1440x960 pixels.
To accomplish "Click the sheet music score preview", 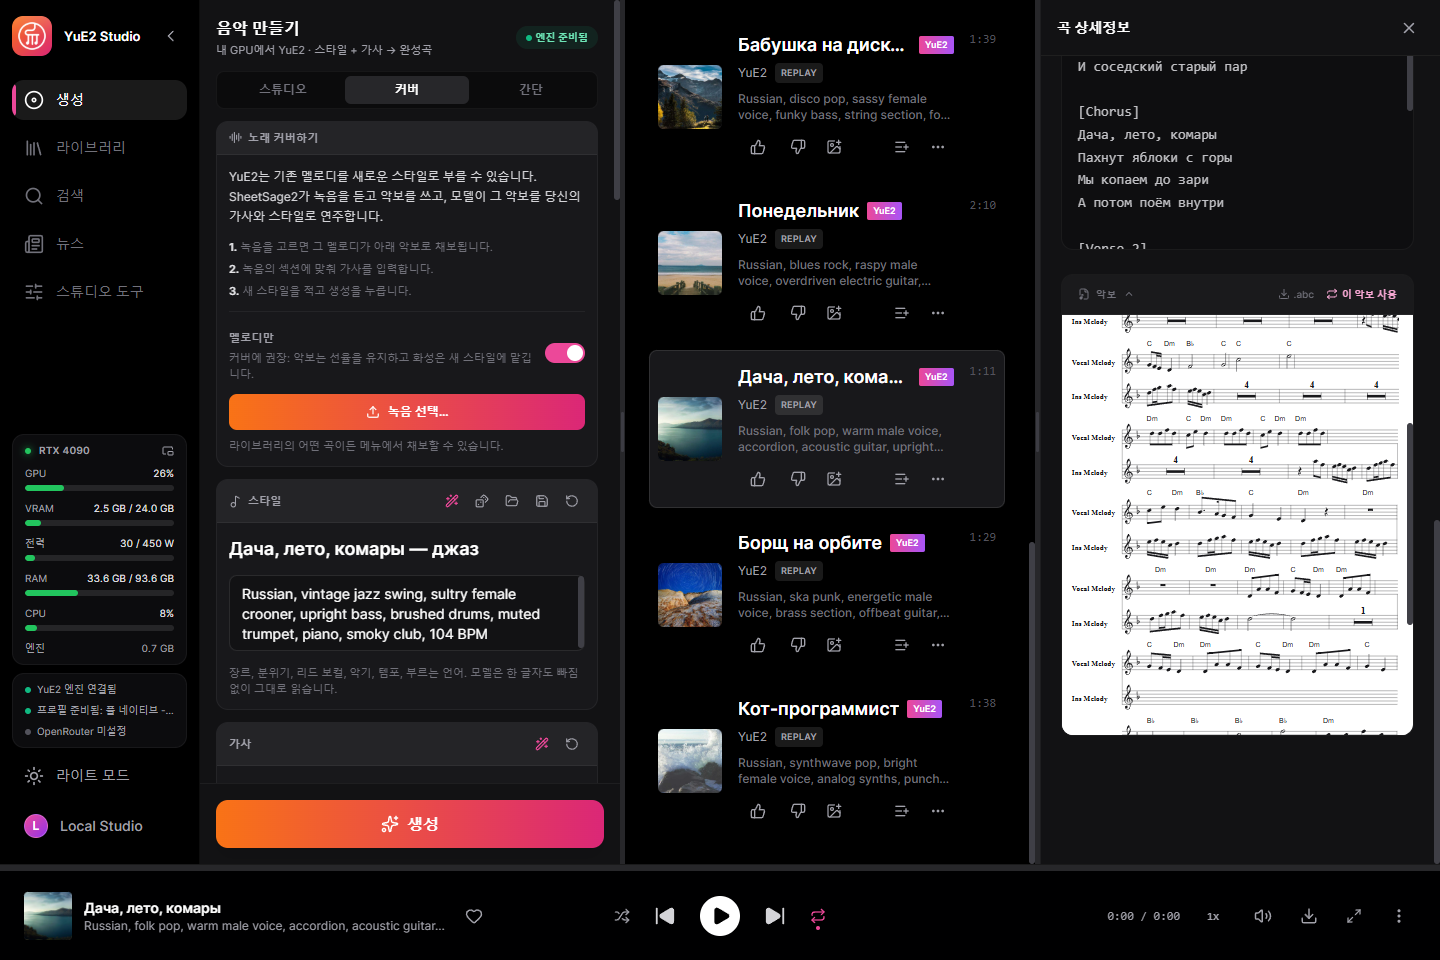I will pos(1237,525).
